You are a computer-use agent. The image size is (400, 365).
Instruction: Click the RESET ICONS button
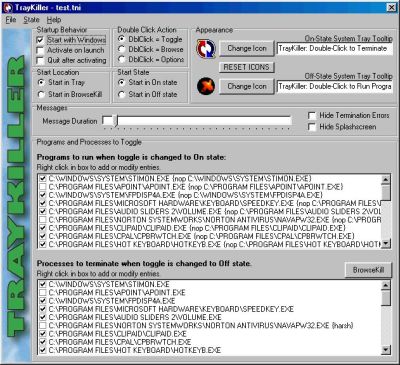tap(247, 67)
